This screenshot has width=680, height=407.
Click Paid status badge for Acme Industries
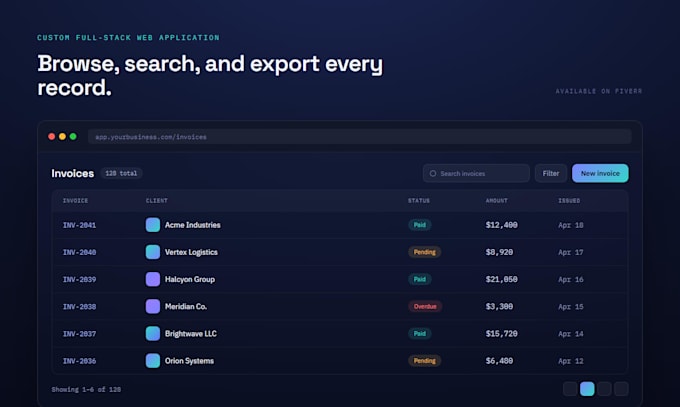point(419,225)
